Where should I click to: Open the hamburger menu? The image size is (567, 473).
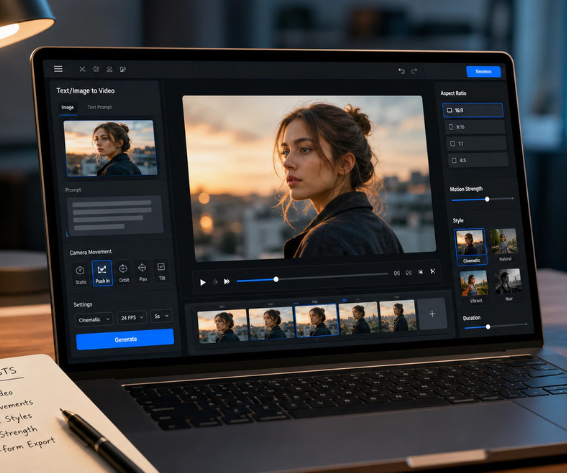(x=58, y=69)
